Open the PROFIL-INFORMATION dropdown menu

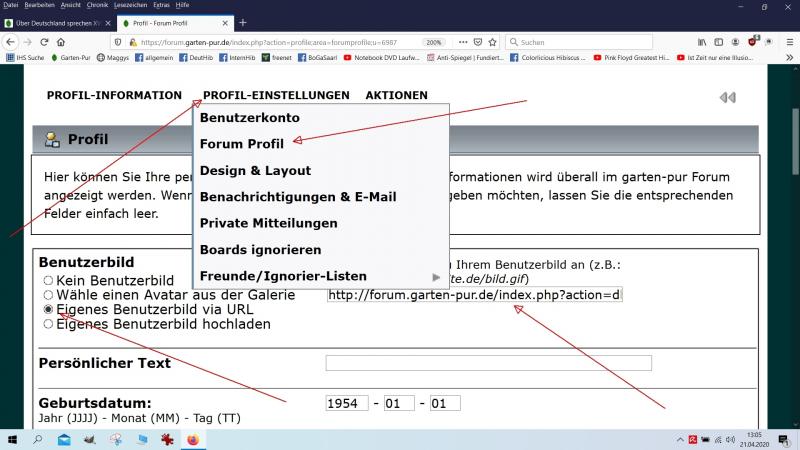[114, 96]
